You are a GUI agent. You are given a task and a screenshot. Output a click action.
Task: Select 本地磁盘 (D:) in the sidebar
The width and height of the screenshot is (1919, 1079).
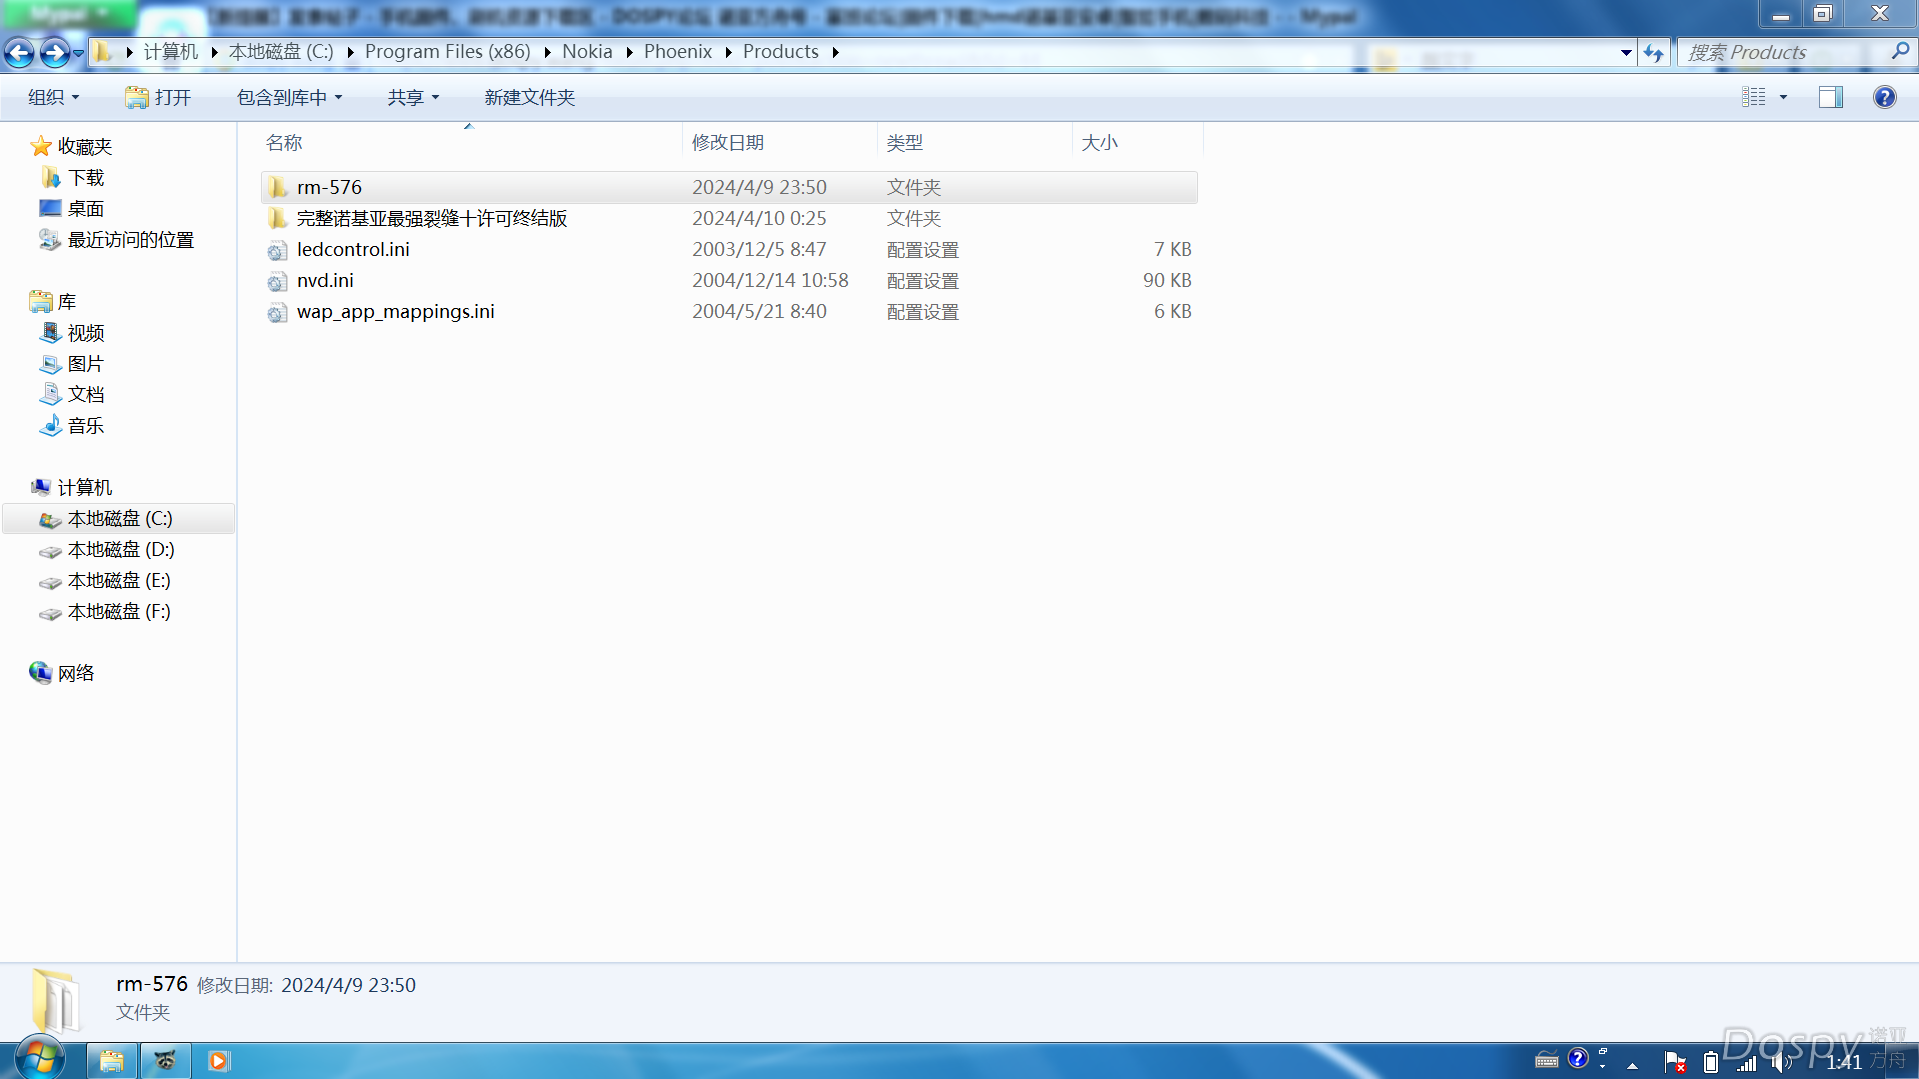(x=120, y=550)
